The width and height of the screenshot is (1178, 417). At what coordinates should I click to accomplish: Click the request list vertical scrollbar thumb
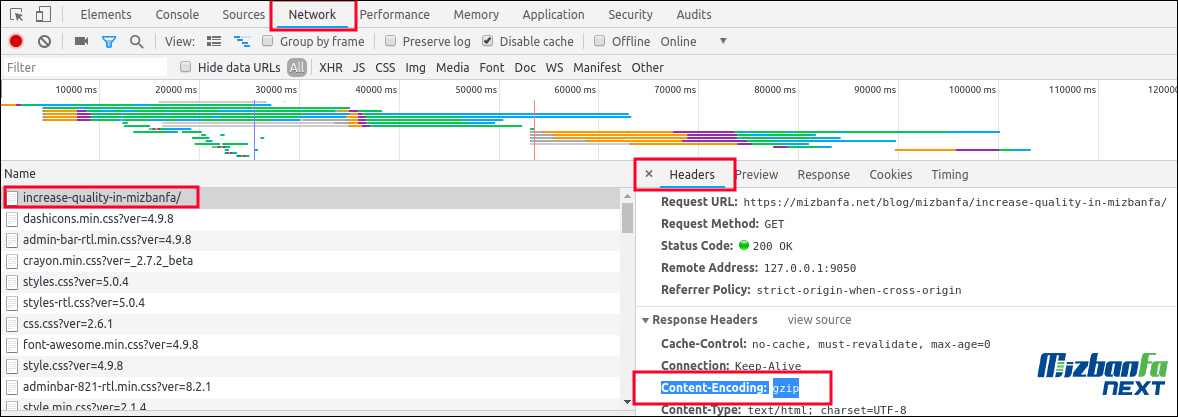(x=627, y=218)
